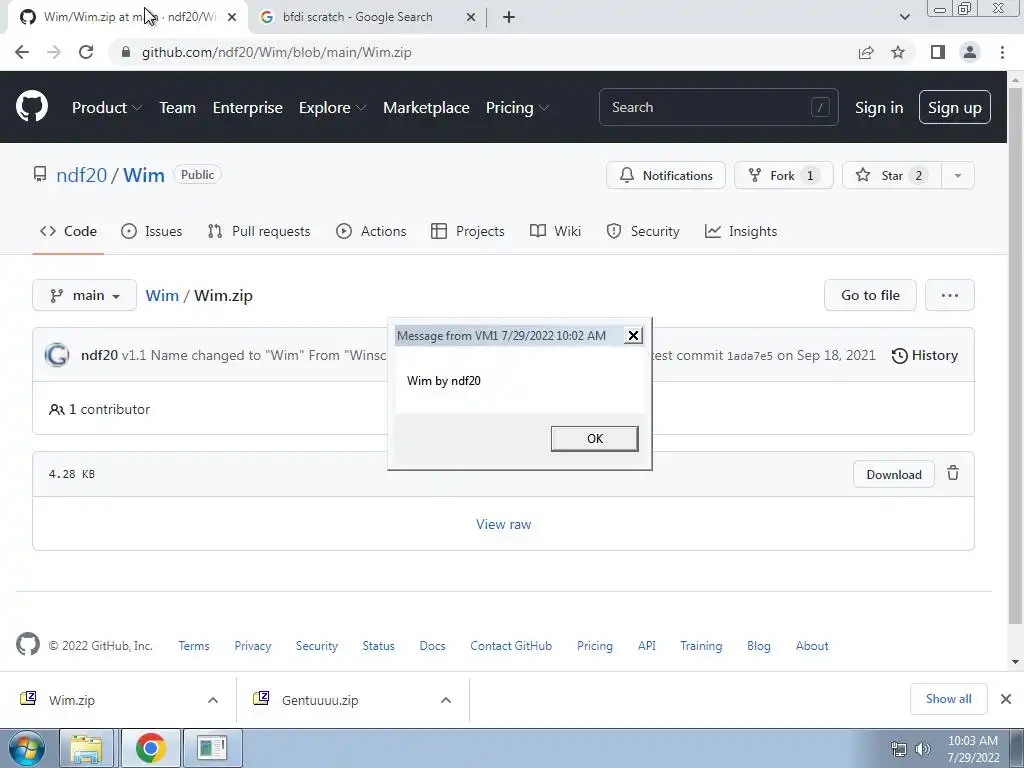Delete file using trash icon

[953, 473]
